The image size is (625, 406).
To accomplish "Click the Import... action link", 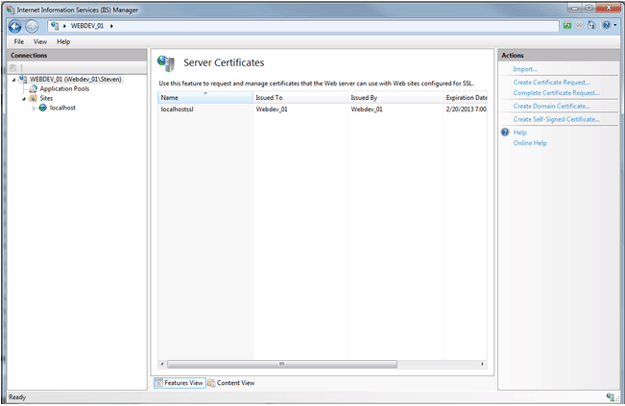I will point(525,69).
